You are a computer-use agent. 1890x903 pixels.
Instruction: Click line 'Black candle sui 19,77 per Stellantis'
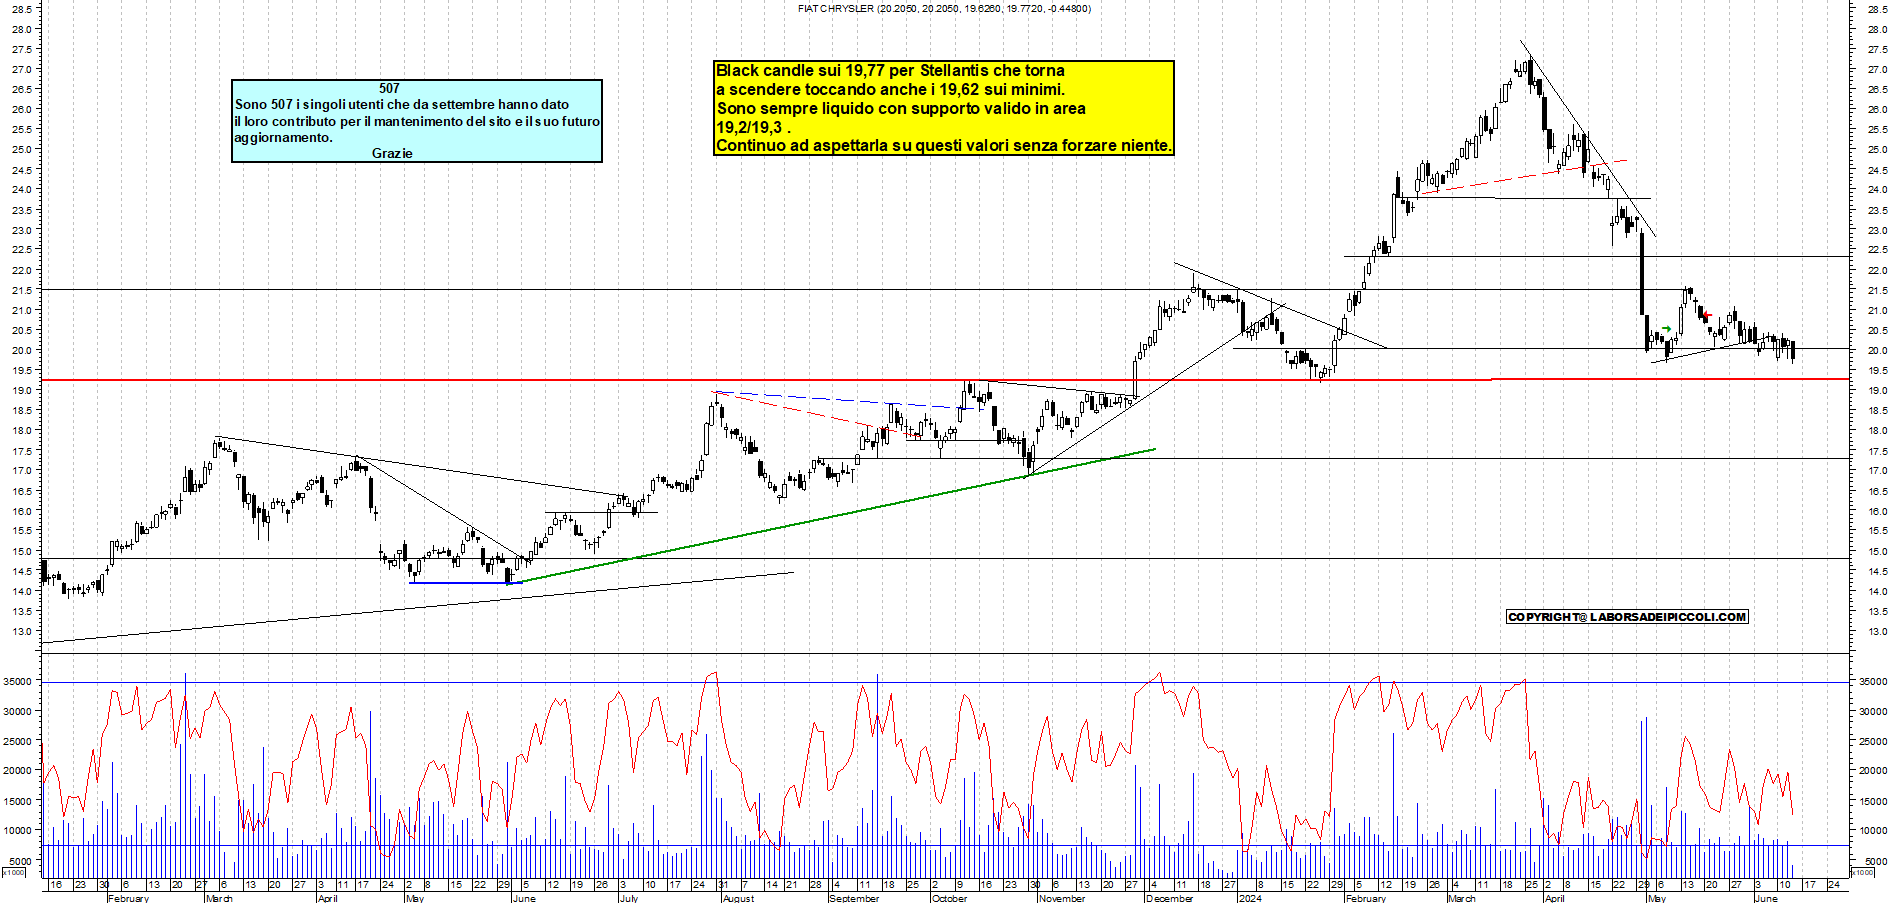(890, 70)
